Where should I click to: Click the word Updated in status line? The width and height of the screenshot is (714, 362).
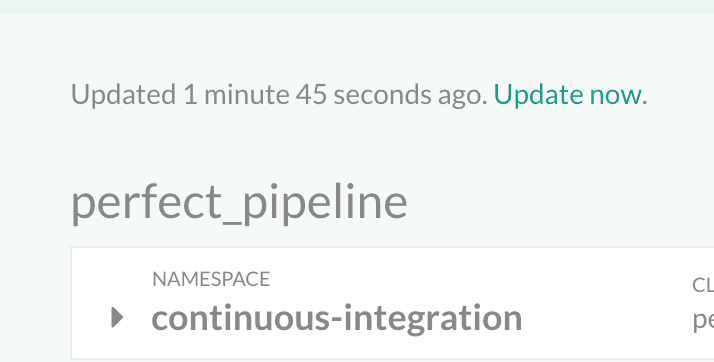coord(123,95)
